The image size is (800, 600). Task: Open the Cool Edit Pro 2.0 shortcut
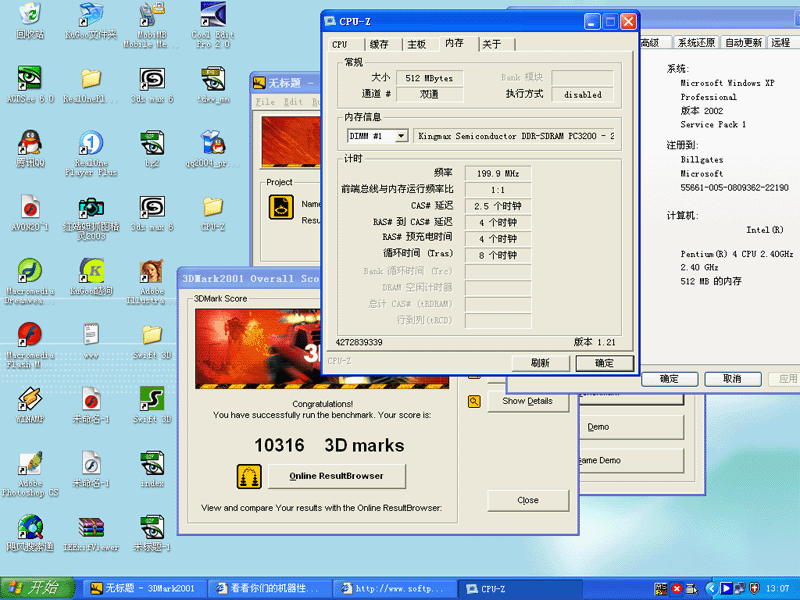point(213,24)
